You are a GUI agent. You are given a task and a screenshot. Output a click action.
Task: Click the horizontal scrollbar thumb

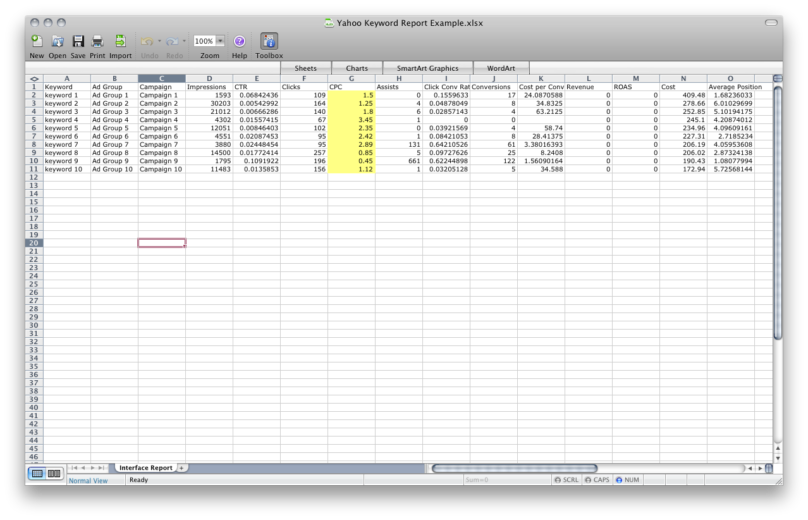[514, 468]
